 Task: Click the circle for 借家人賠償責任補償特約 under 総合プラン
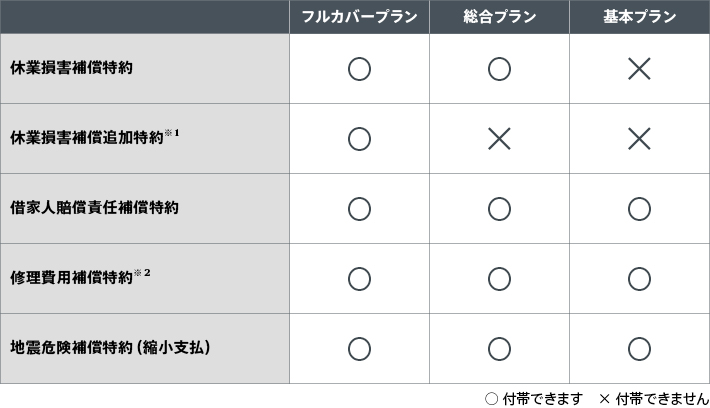pyautogui.click(x=499, y=209)
